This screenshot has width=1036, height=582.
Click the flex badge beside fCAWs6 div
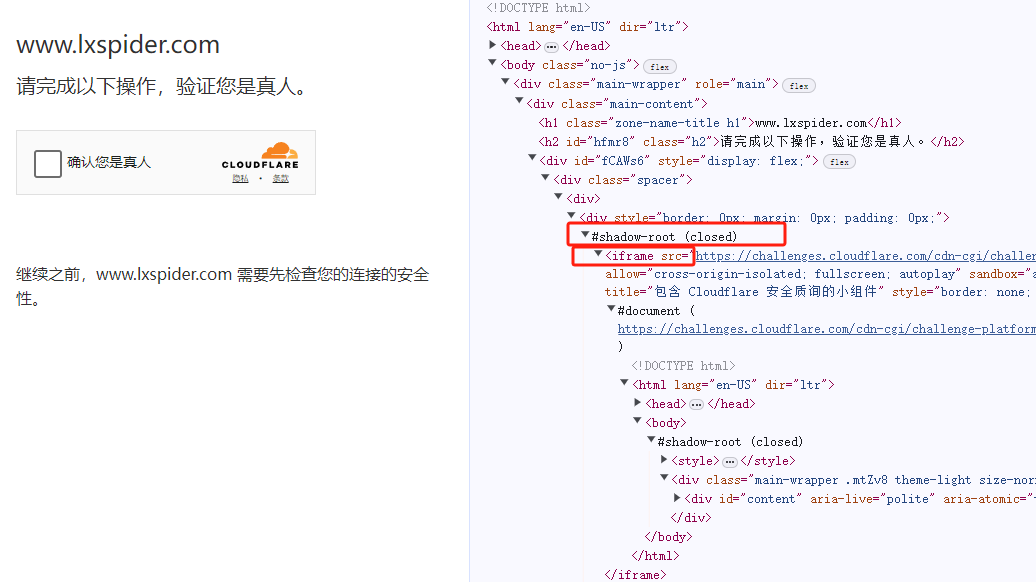(x=839, y=162)
